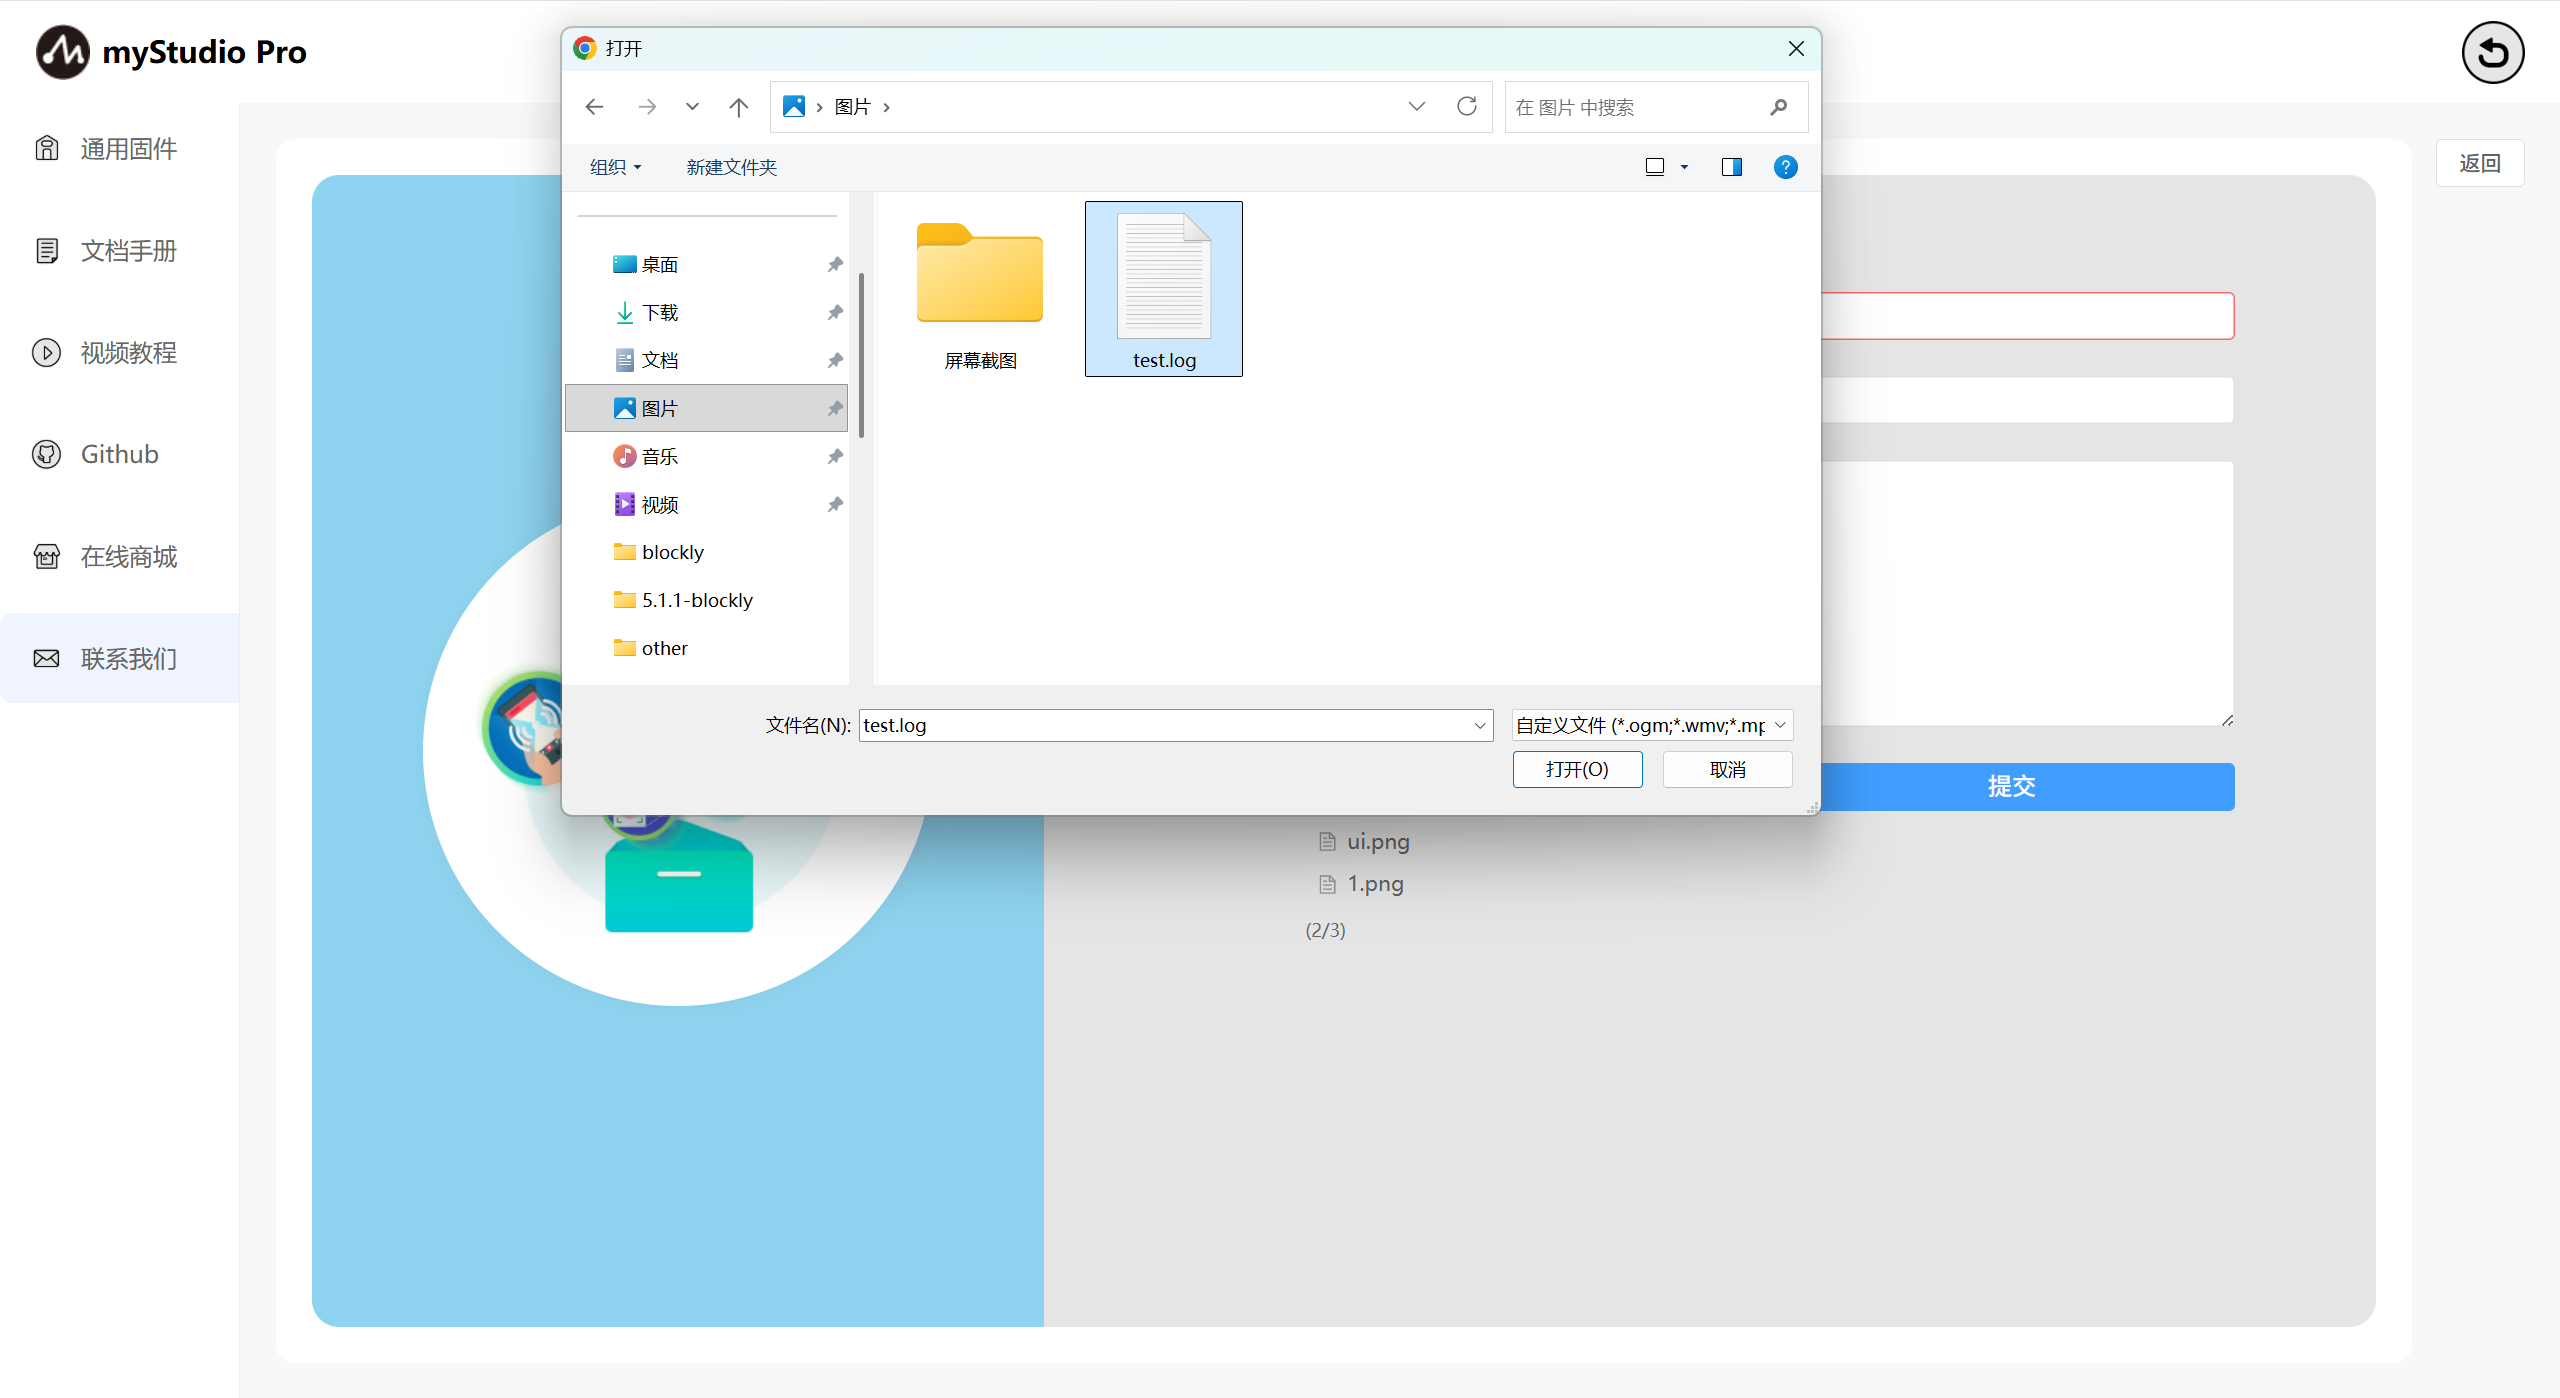Viewport: 2560px width, 1398px height.
Task: Open the 视频教程 sidebar item
Action: (128, 352)
